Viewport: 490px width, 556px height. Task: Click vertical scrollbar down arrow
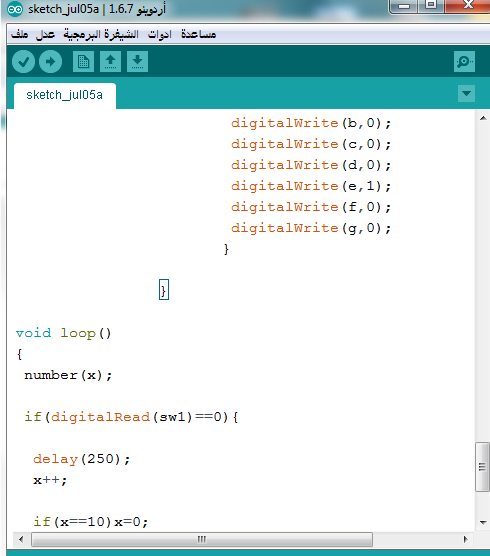coord(483,522)
